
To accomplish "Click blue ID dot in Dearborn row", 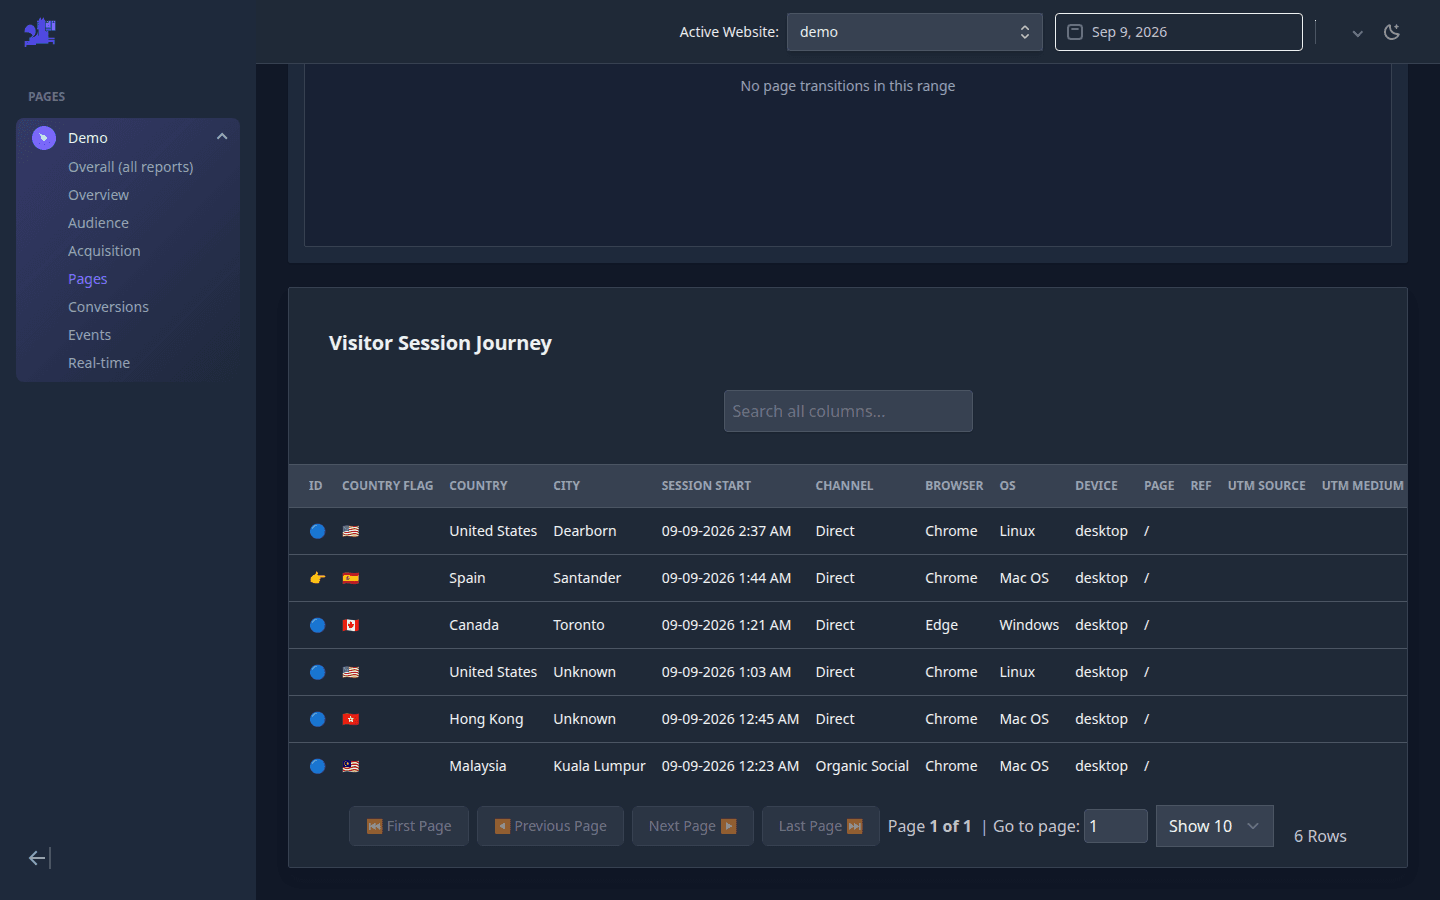I will tap(317, 531).
